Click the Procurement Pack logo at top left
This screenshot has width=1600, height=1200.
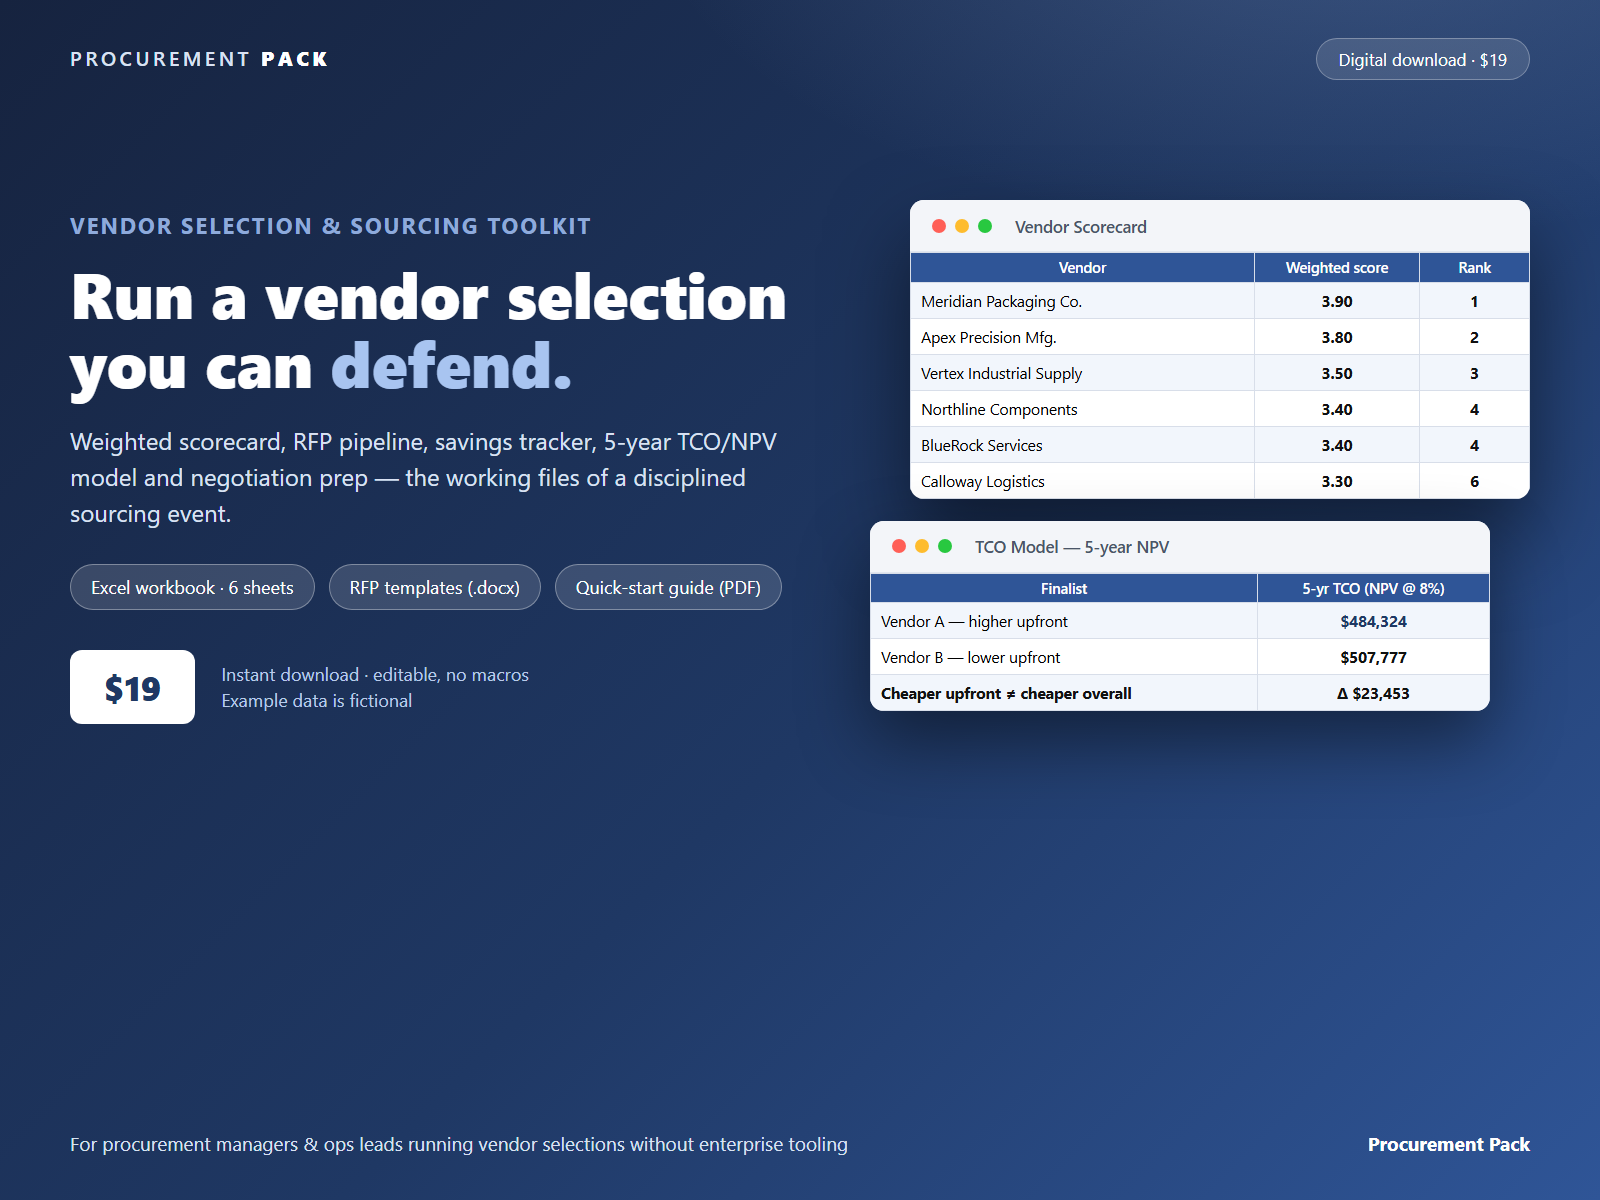pyautogui.click(x=199, y=59)
